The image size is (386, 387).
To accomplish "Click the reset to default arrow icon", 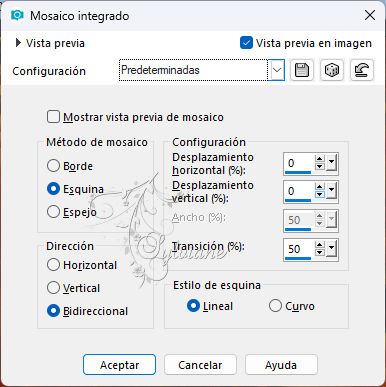I will click(x=362, y=70).
